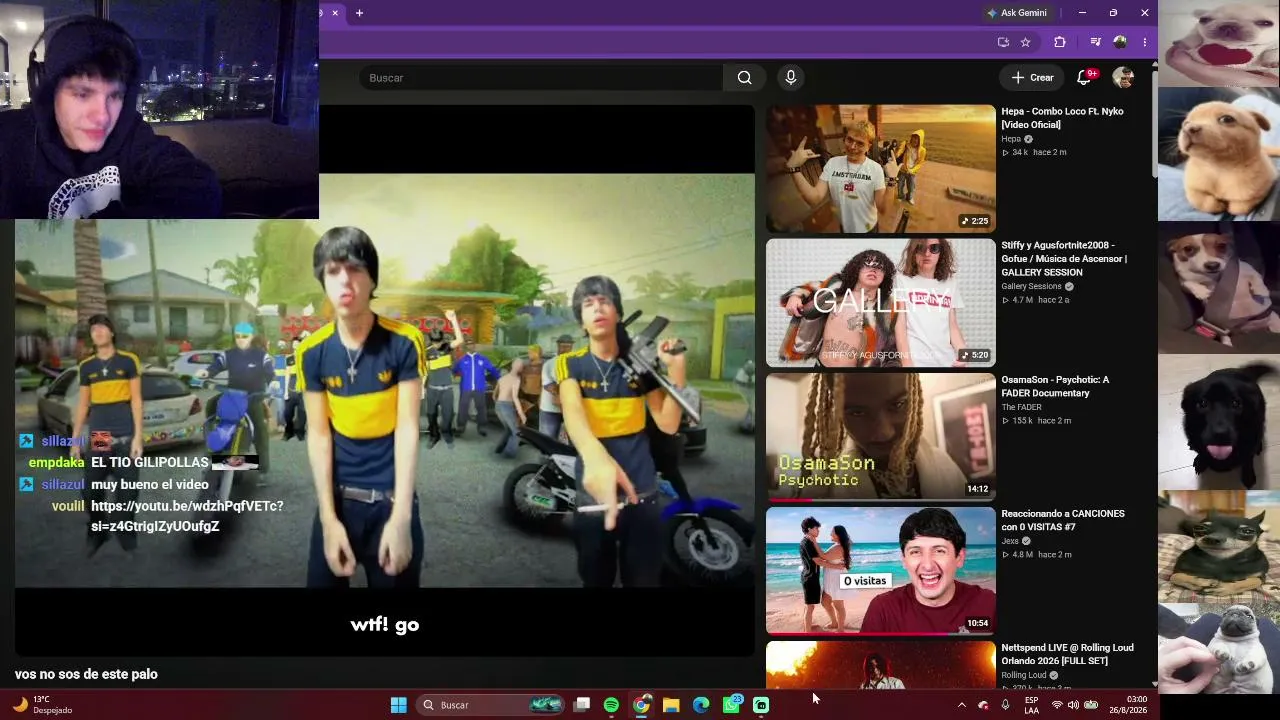1280x720 pixels.
Task: Open the OsamaSon Psychotic documentary thumbnail
Action: [x=881, y=437]
